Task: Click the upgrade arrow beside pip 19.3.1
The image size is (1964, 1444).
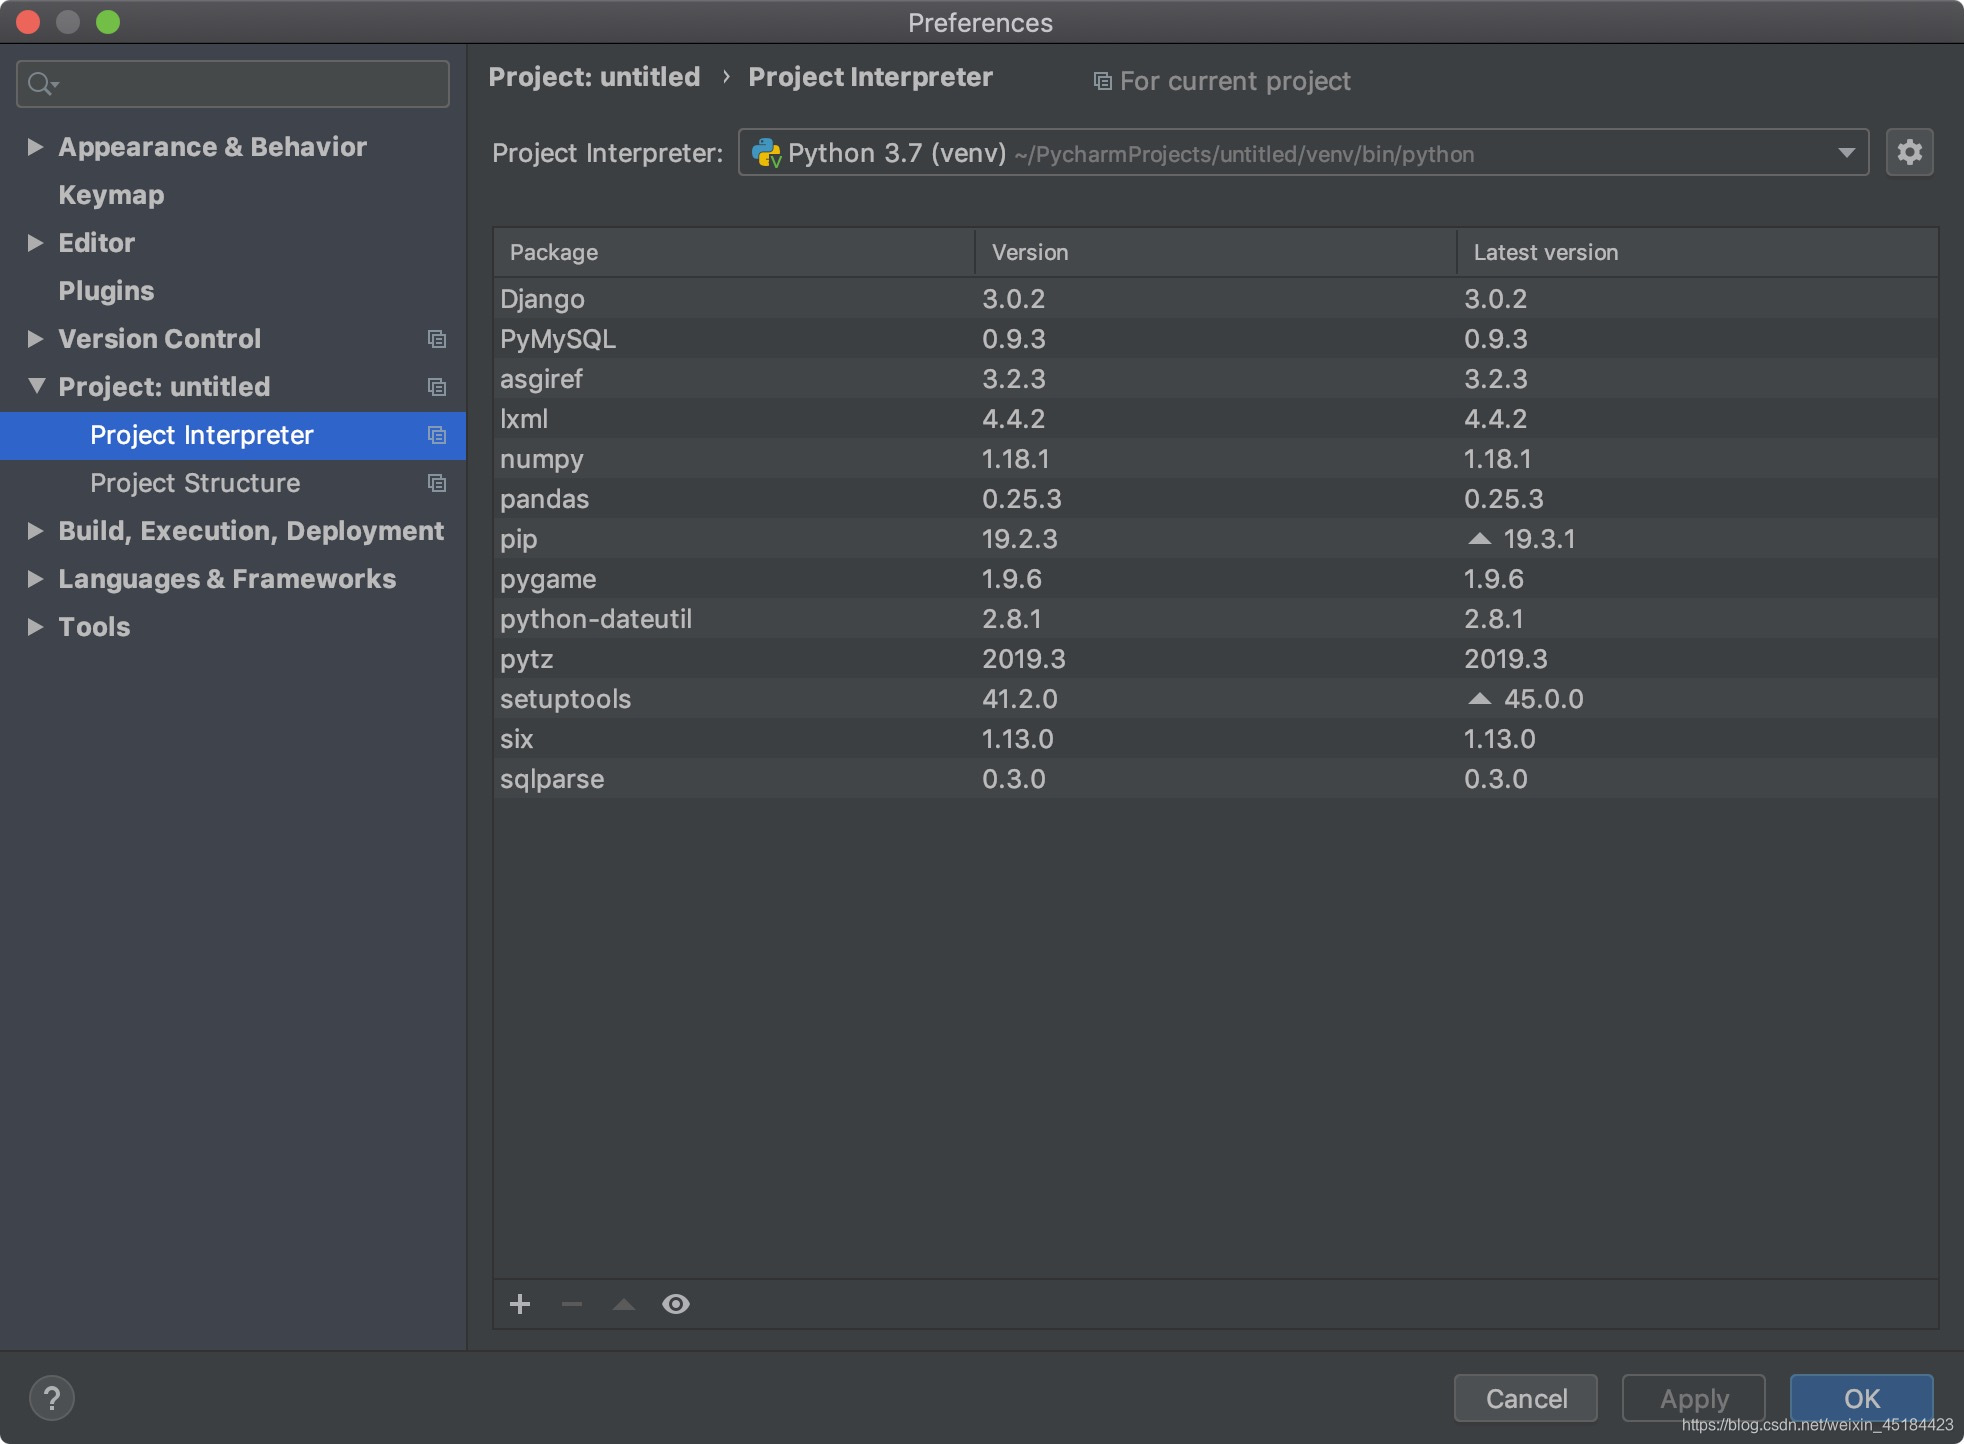Action: [x=1480, y=539]
